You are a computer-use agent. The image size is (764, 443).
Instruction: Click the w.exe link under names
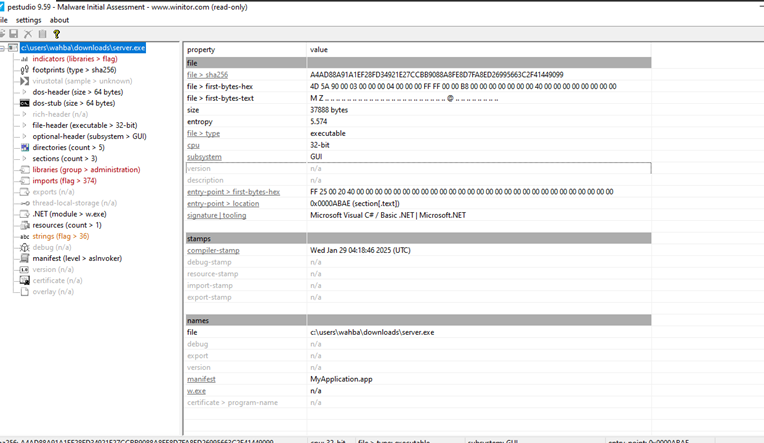[196, 391]
